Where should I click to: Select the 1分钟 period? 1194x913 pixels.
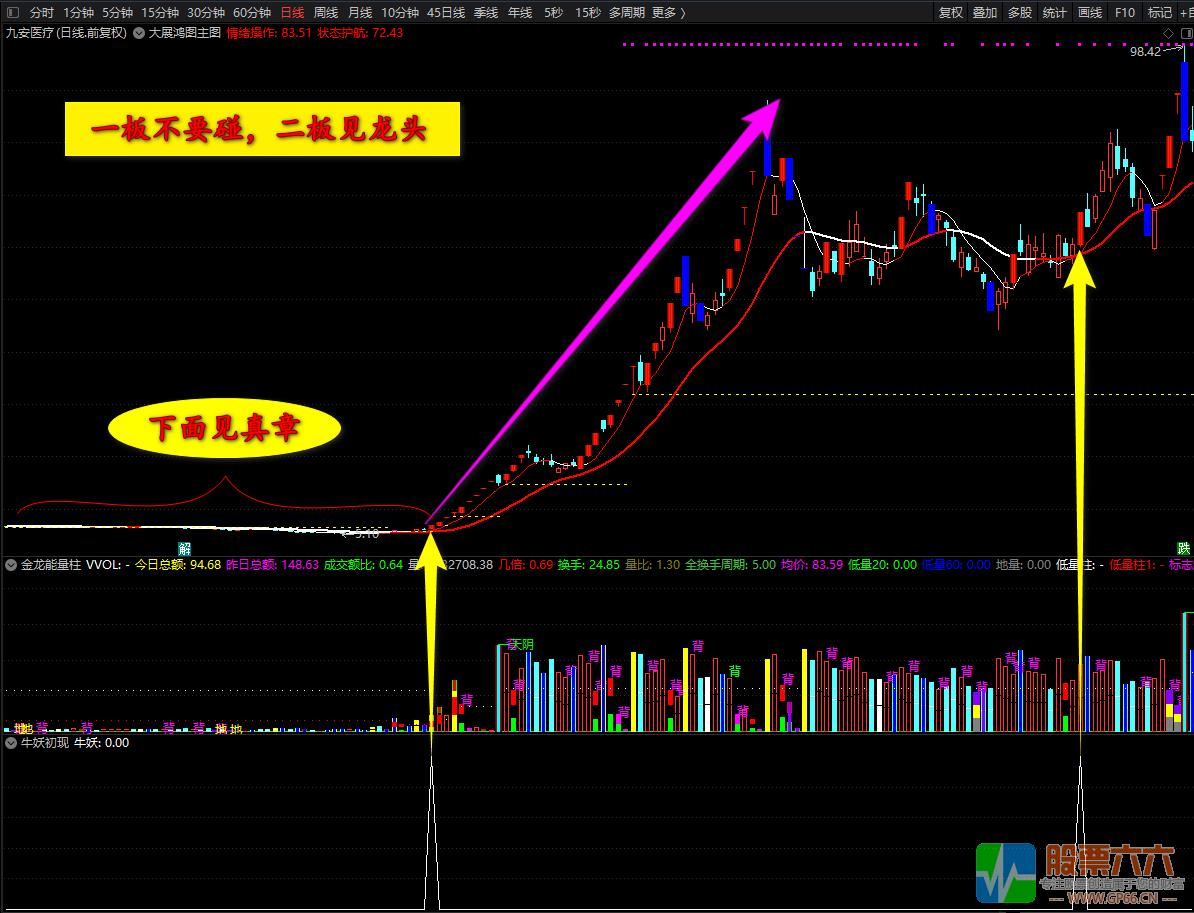(78, 12)
